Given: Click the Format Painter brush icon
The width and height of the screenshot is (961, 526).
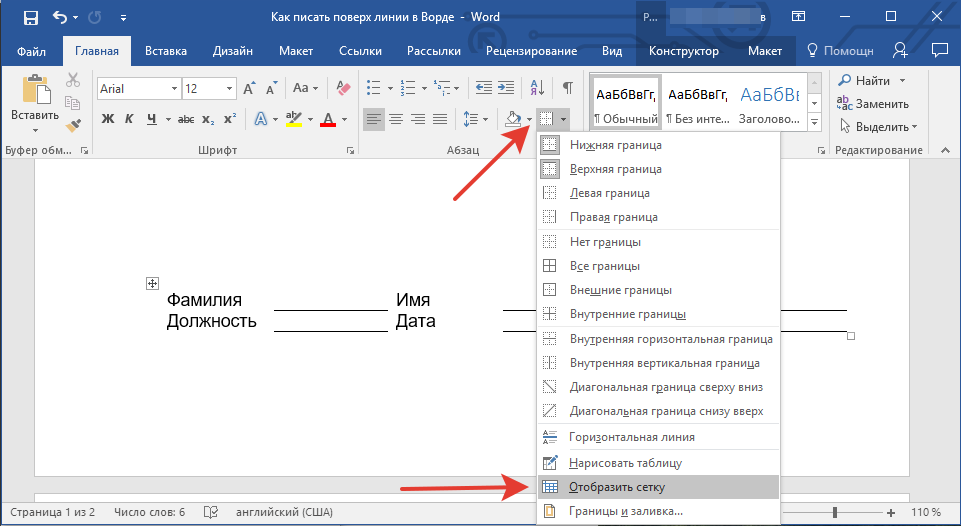Looking at the screenshot, I should click(73, 124).
